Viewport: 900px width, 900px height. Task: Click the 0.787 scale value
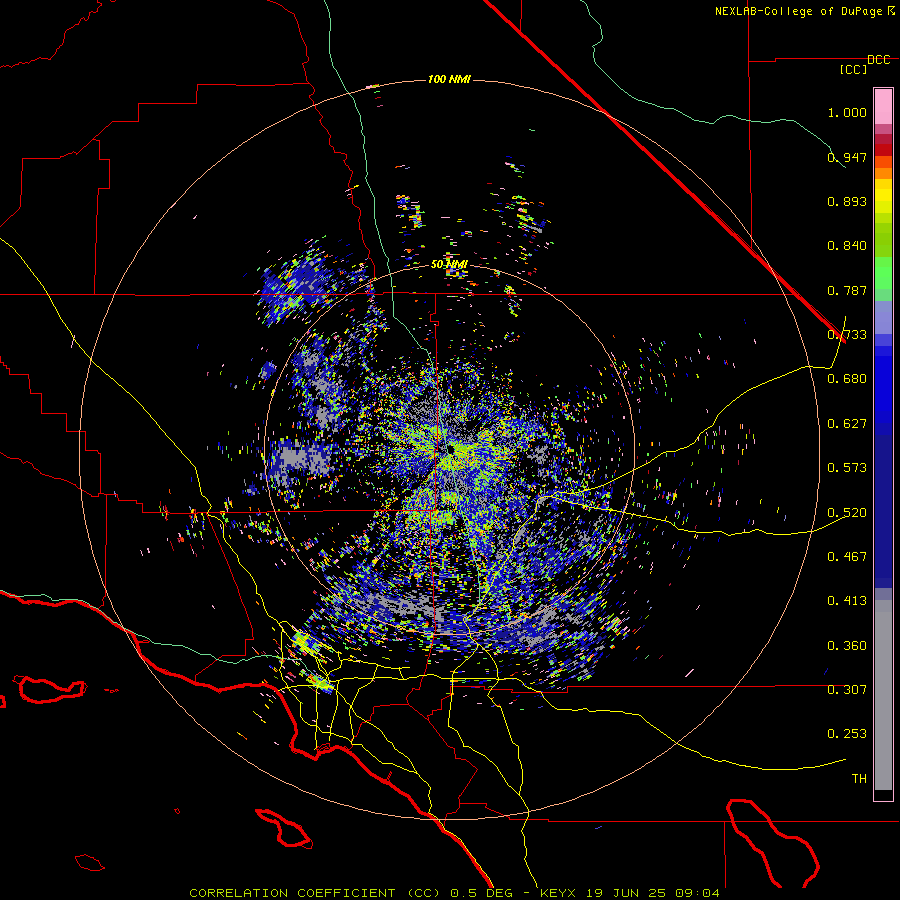click(x=847, y=290)
